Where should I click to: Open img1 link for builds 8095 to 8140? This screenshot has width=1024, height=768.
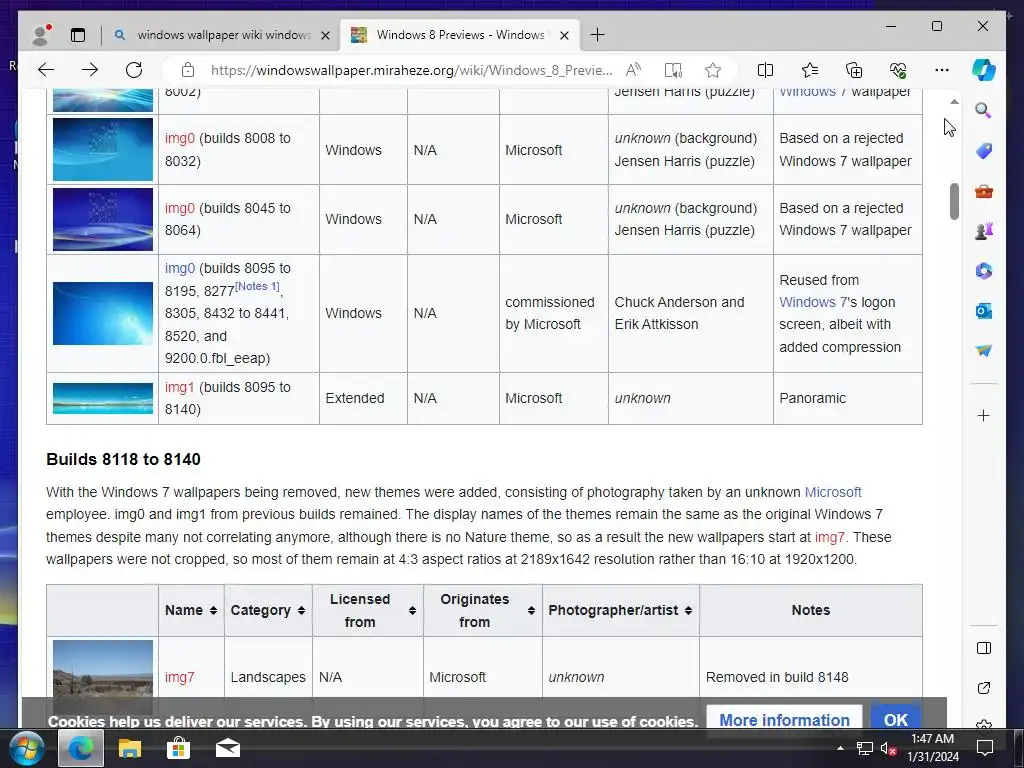coord(180,387)
